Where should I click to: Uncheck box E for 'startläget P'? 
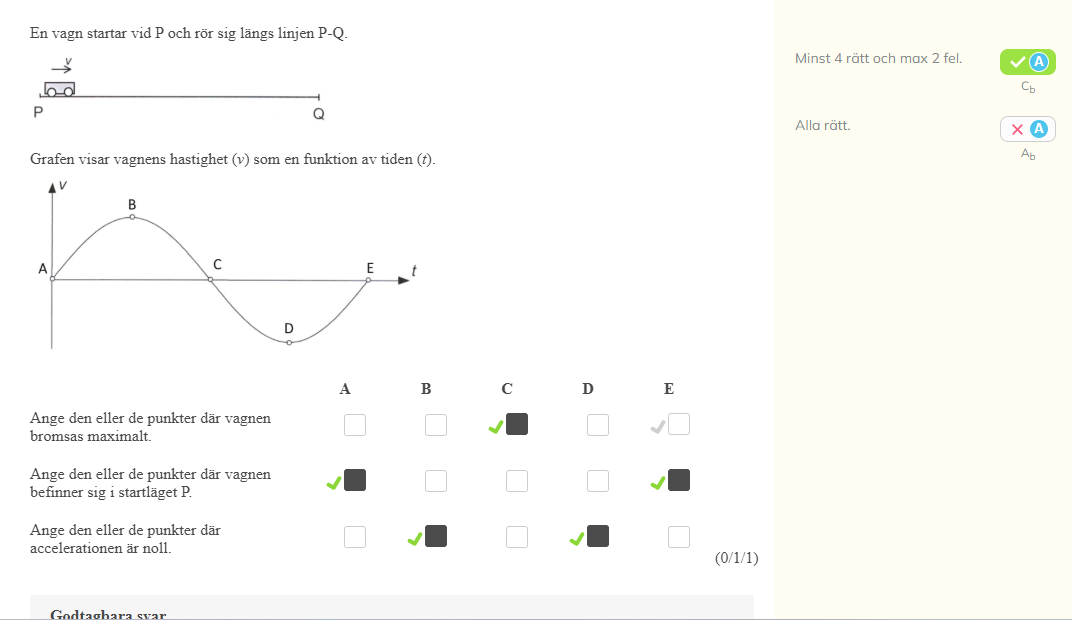tap(679, 481)
